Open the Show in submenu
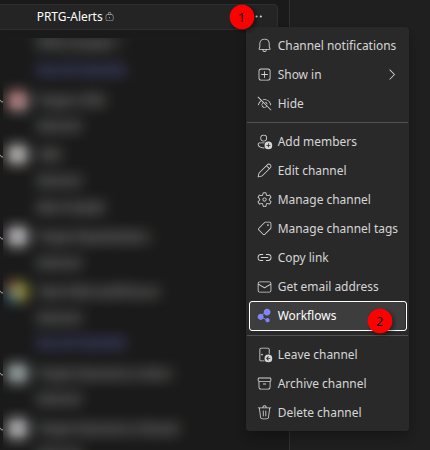 (327, 75)
